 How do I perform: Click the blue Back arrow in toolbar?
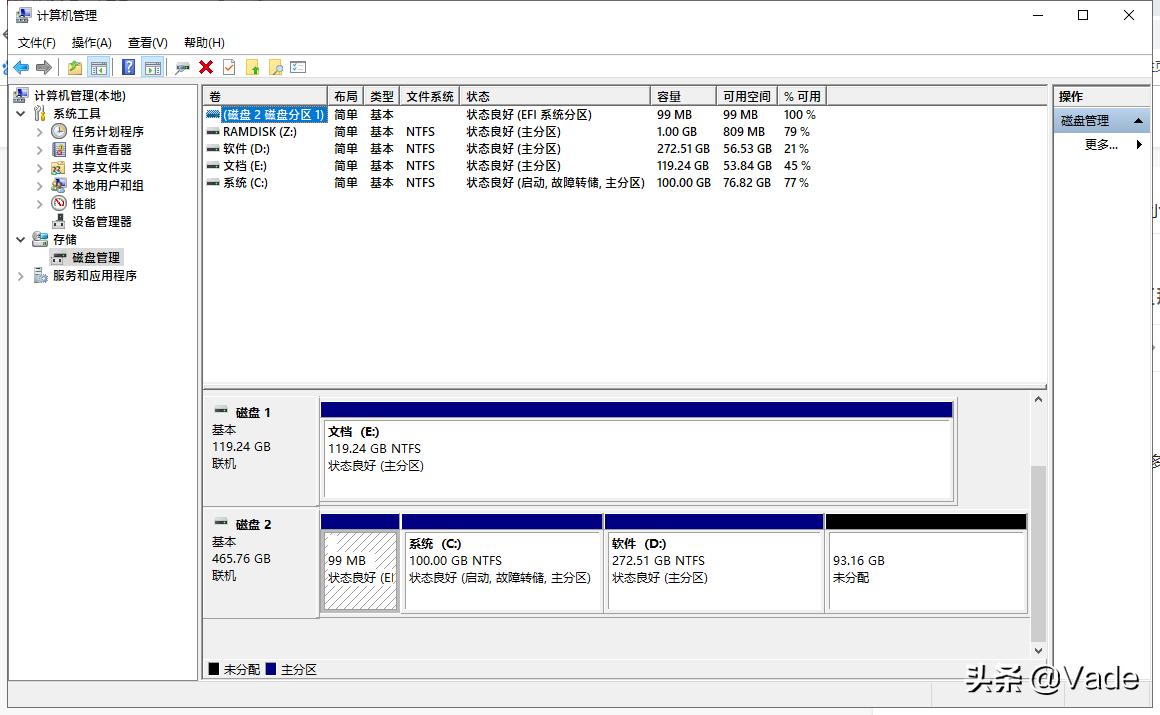(x=20, y=67)
